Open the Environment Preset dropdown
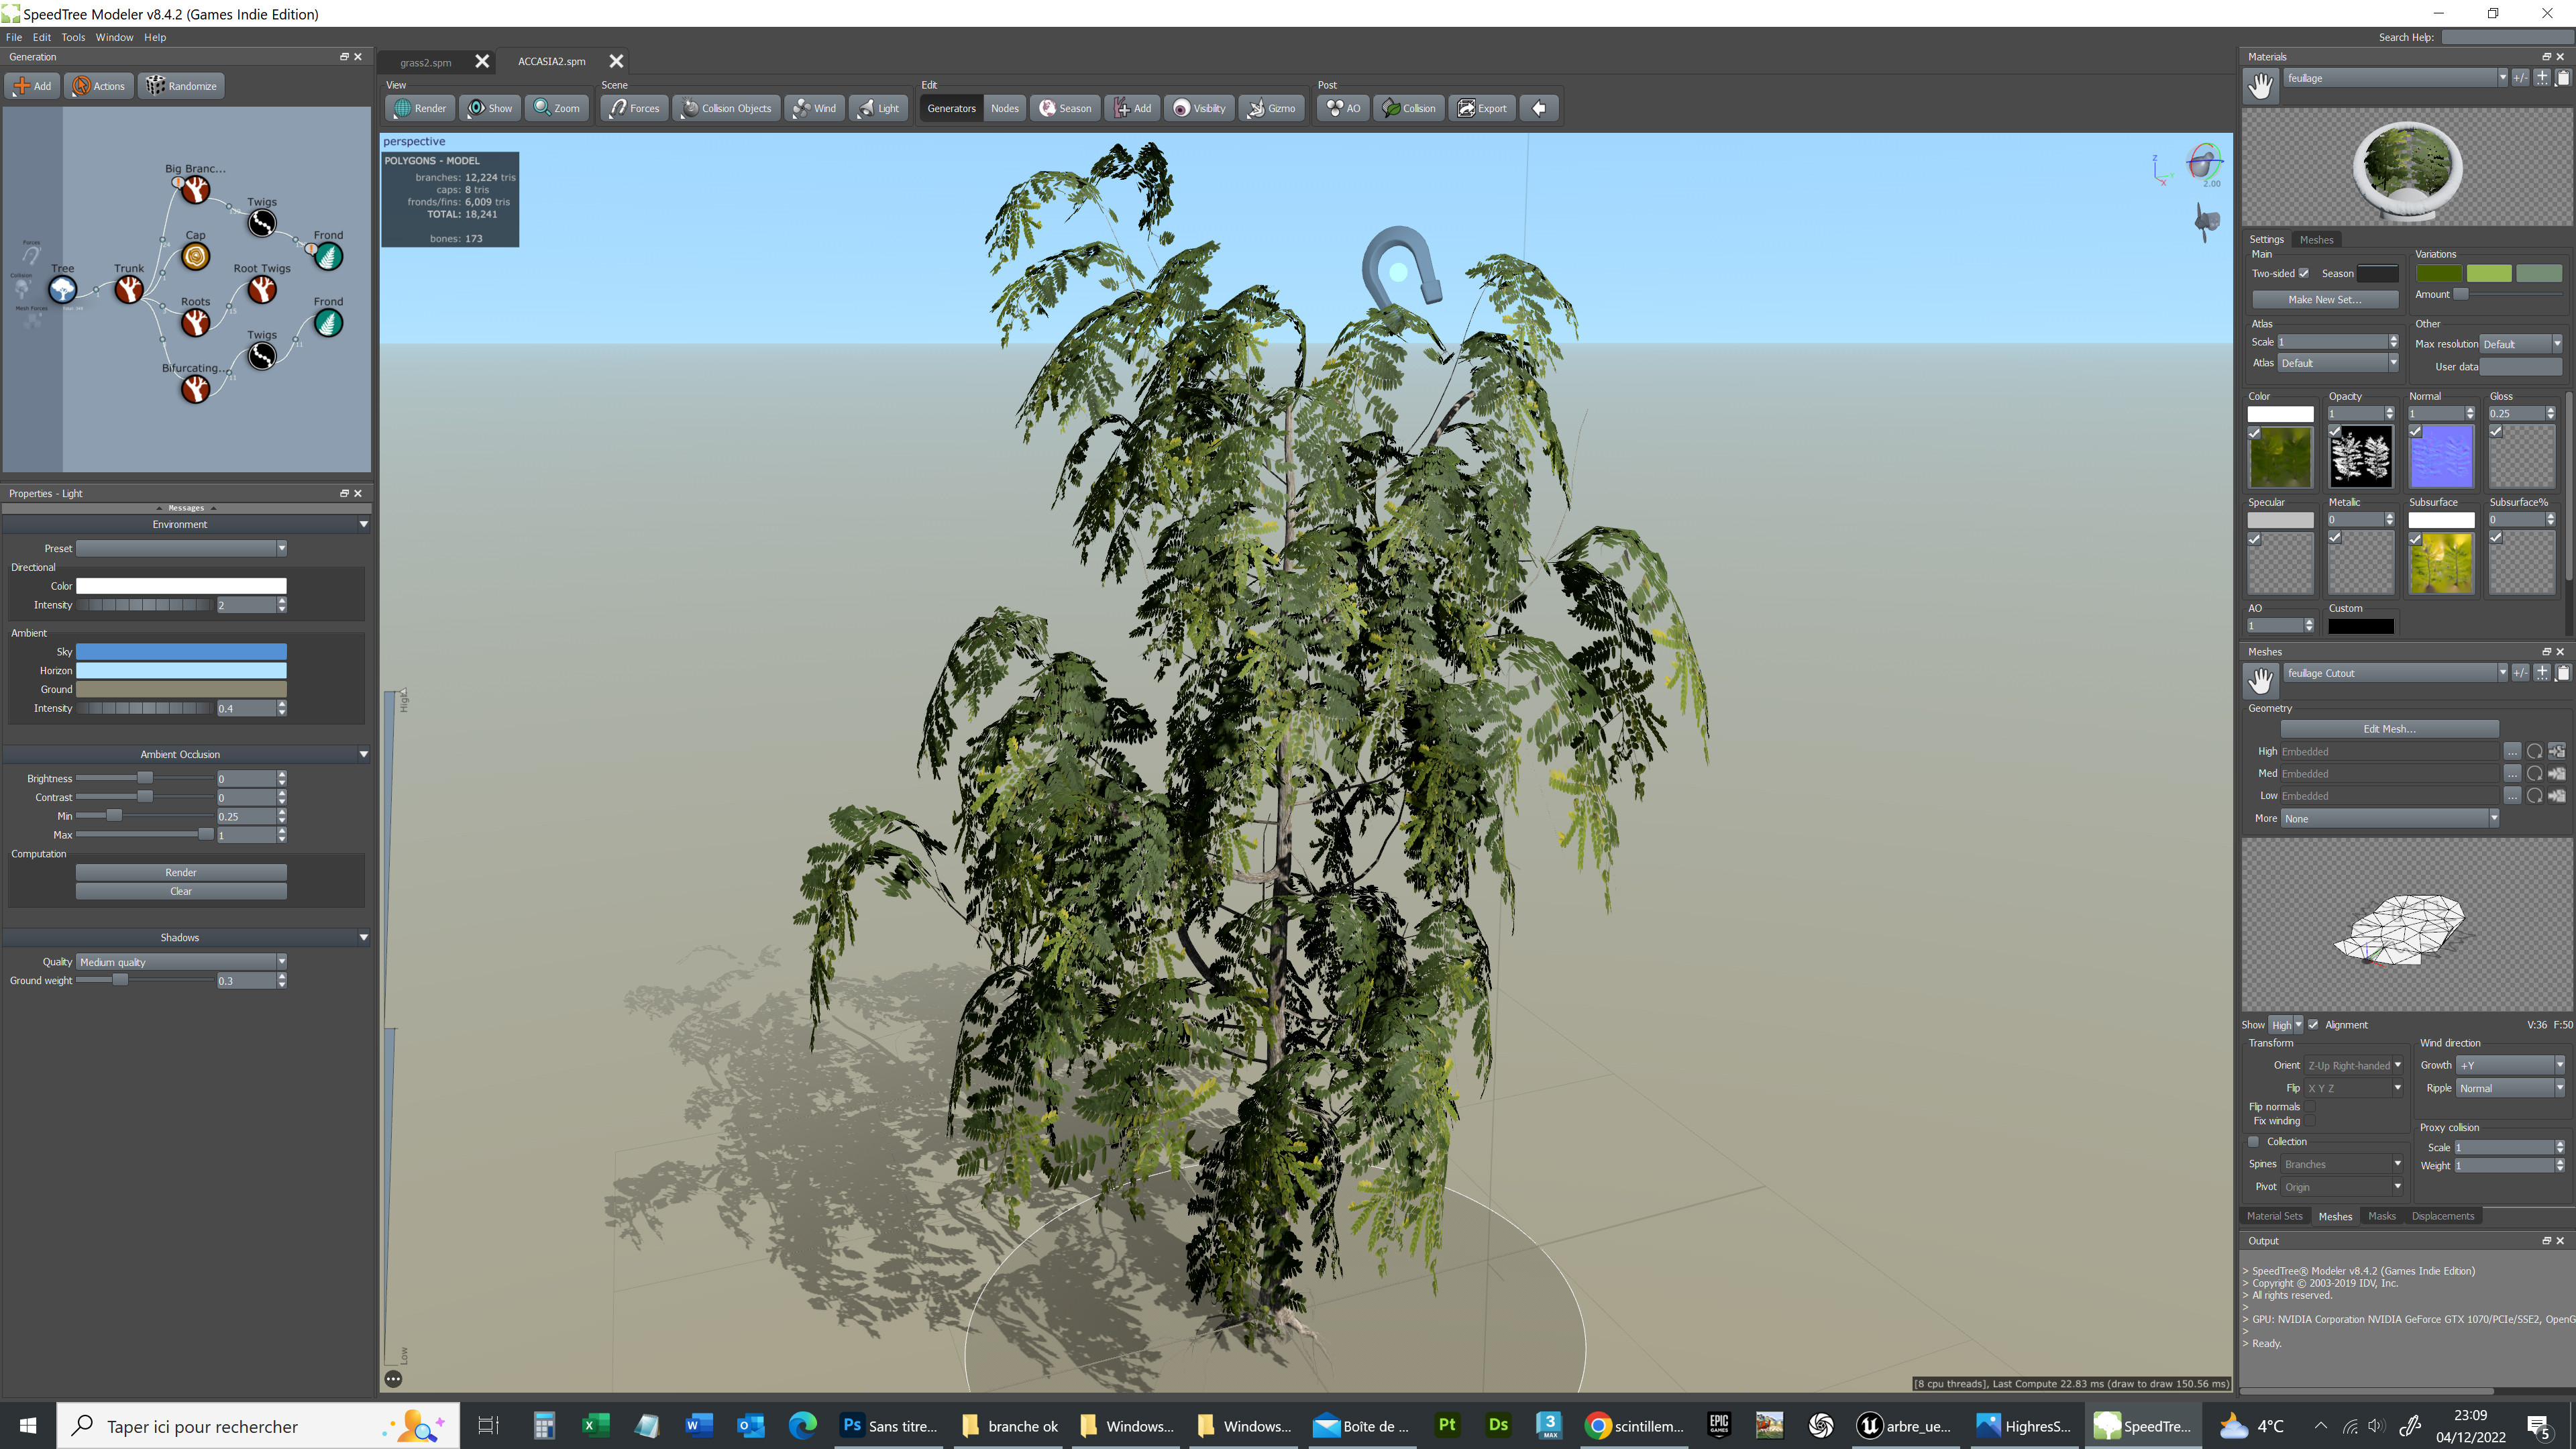Screen dimensions: 2576x1449 (180, 548)
